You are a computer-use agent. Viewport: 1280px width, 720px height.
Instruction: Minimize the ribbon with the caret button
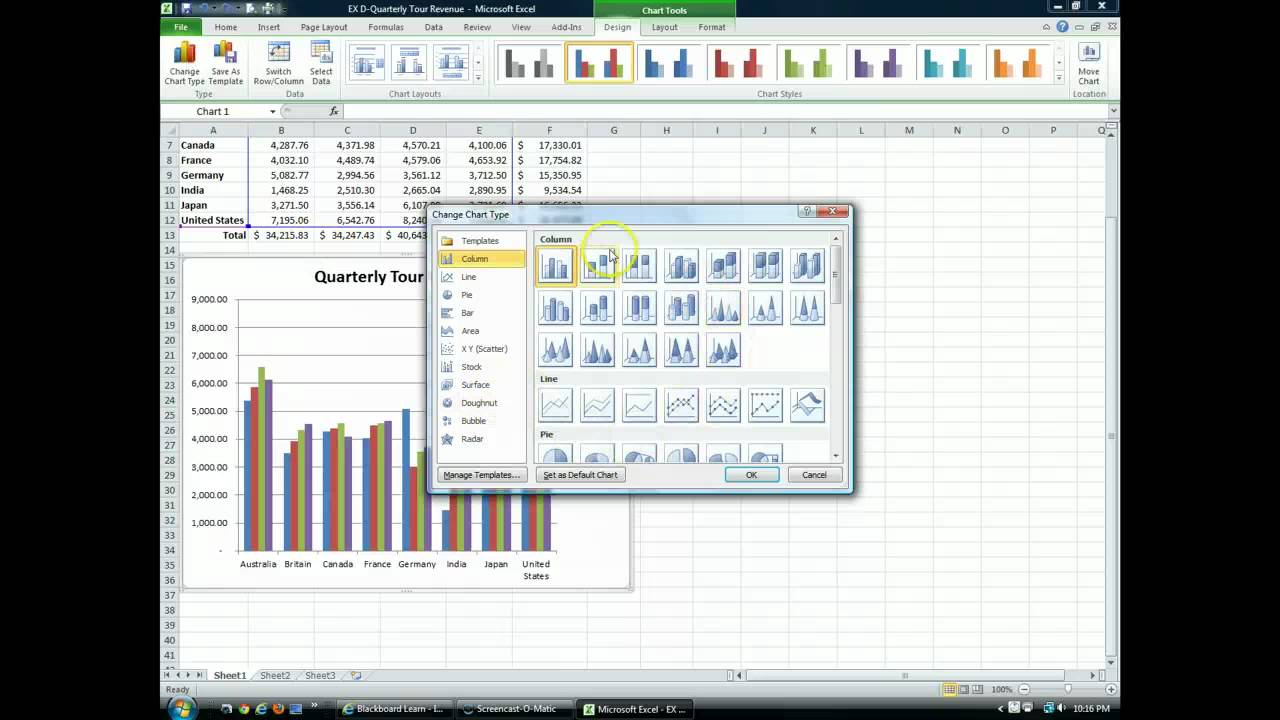1047,27
